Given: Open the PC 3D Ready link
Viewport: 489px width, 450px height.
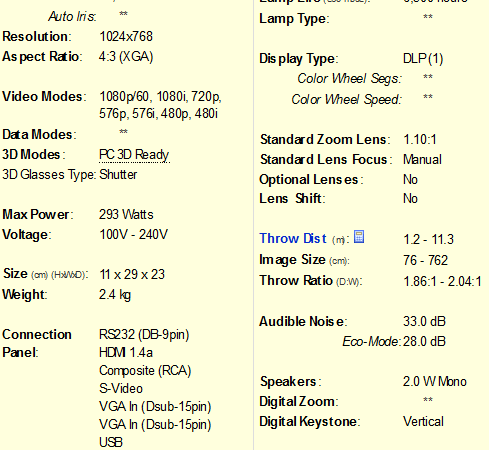Looking at the screenshot, I should [134, 155].
